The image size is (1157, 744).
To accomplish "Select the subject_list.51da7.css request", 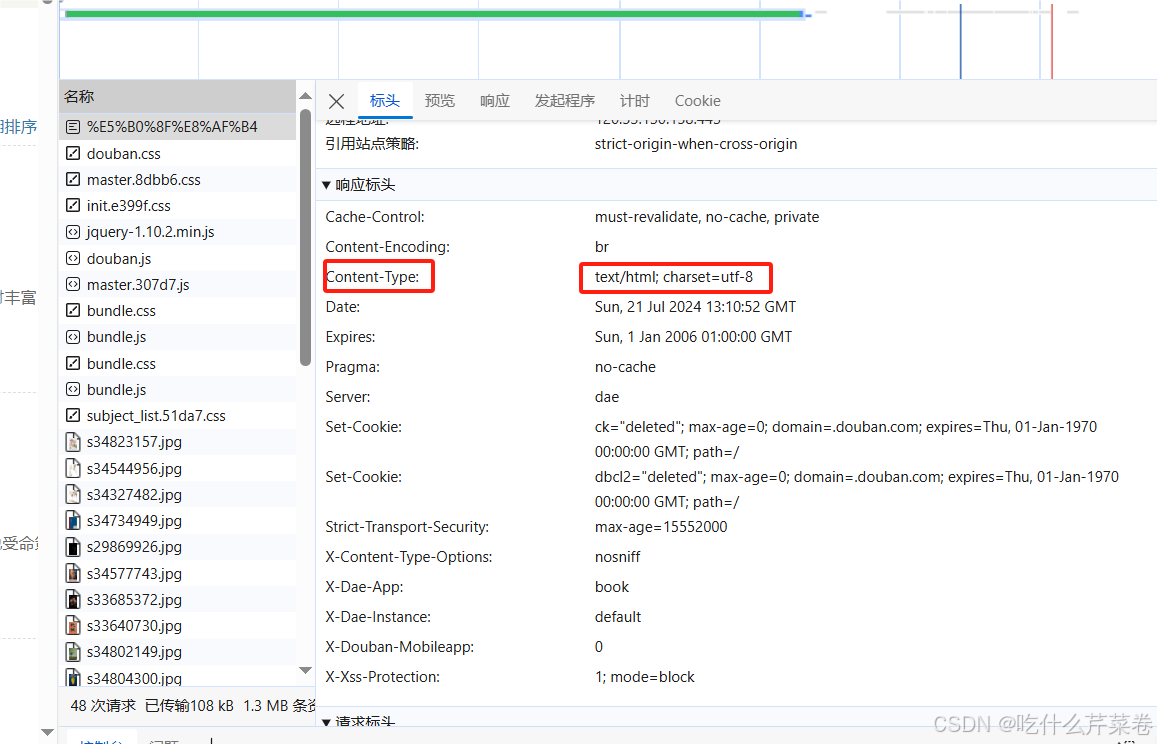I will click(177, 416).
